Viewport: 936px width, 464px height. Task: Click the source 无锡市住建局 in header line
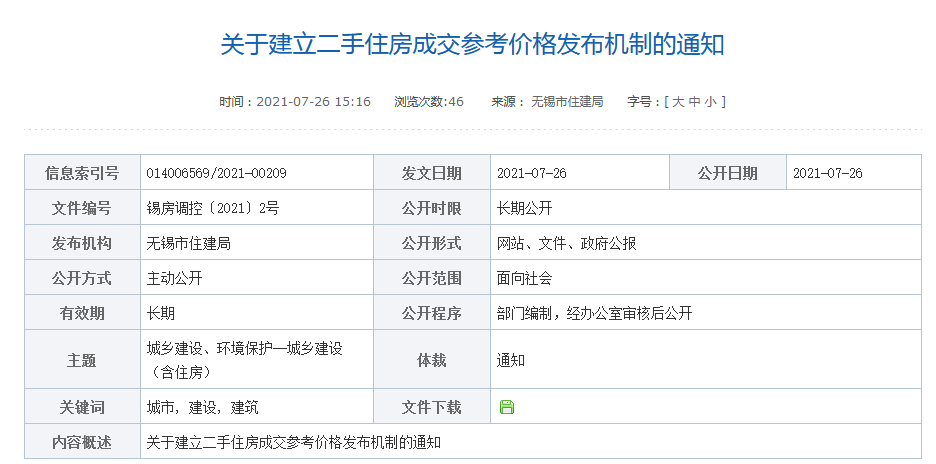pyautogui.click(x=567, y=102)
